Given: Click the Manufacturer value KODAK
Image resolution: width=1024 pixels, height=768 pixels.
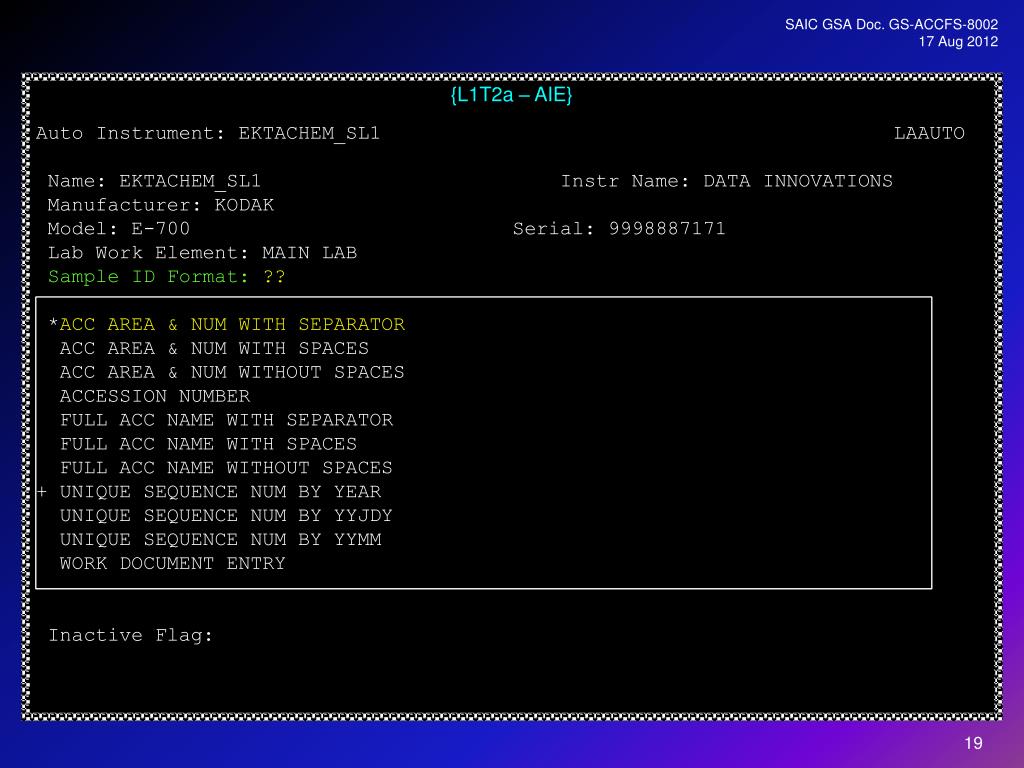Looking at the screenshot, I should (x=244, y=205).
